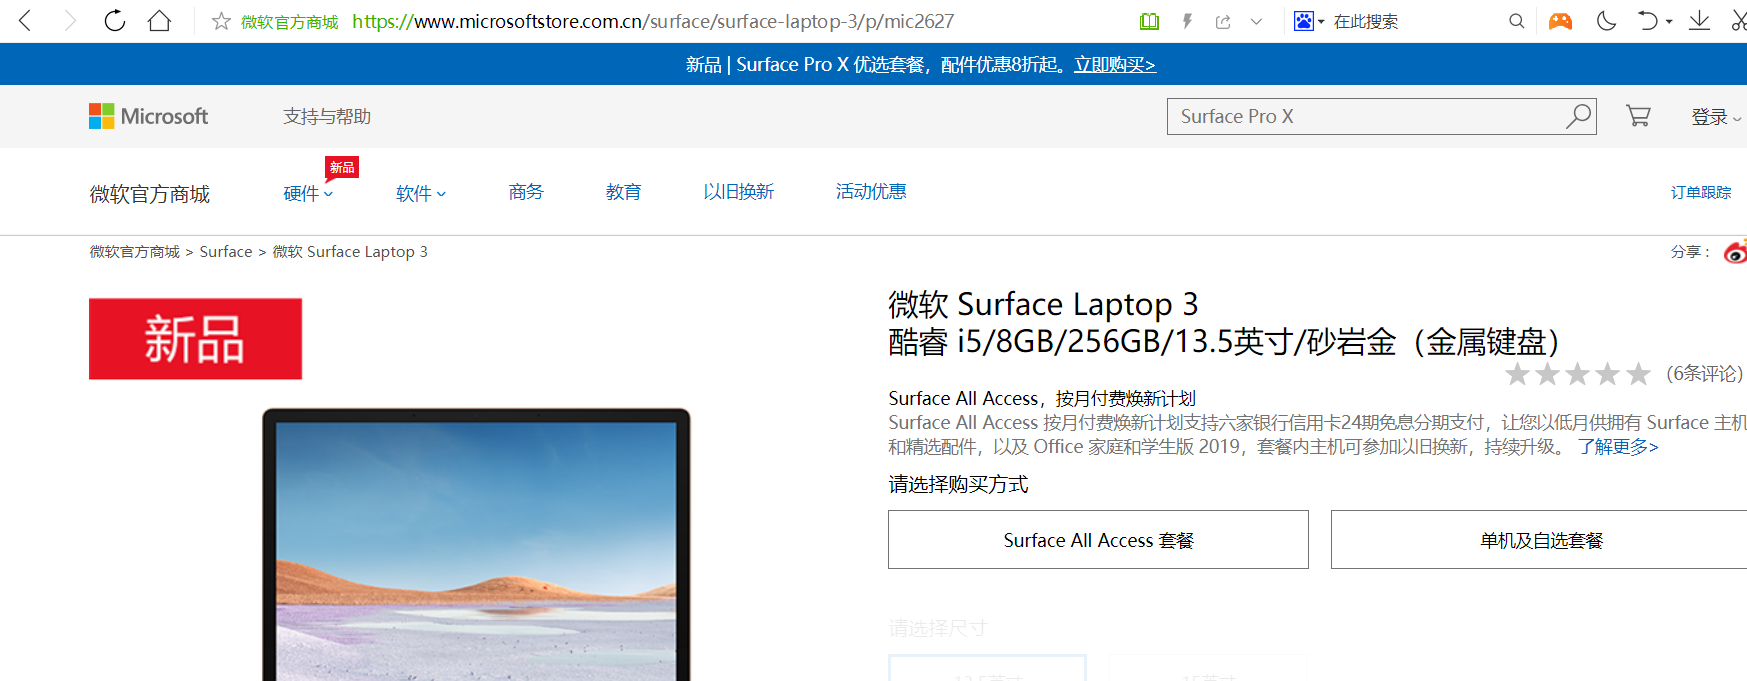Click the red 新品 badge above product image
The height and width of the screenshot is (681, 1747).
coord(195,339)
